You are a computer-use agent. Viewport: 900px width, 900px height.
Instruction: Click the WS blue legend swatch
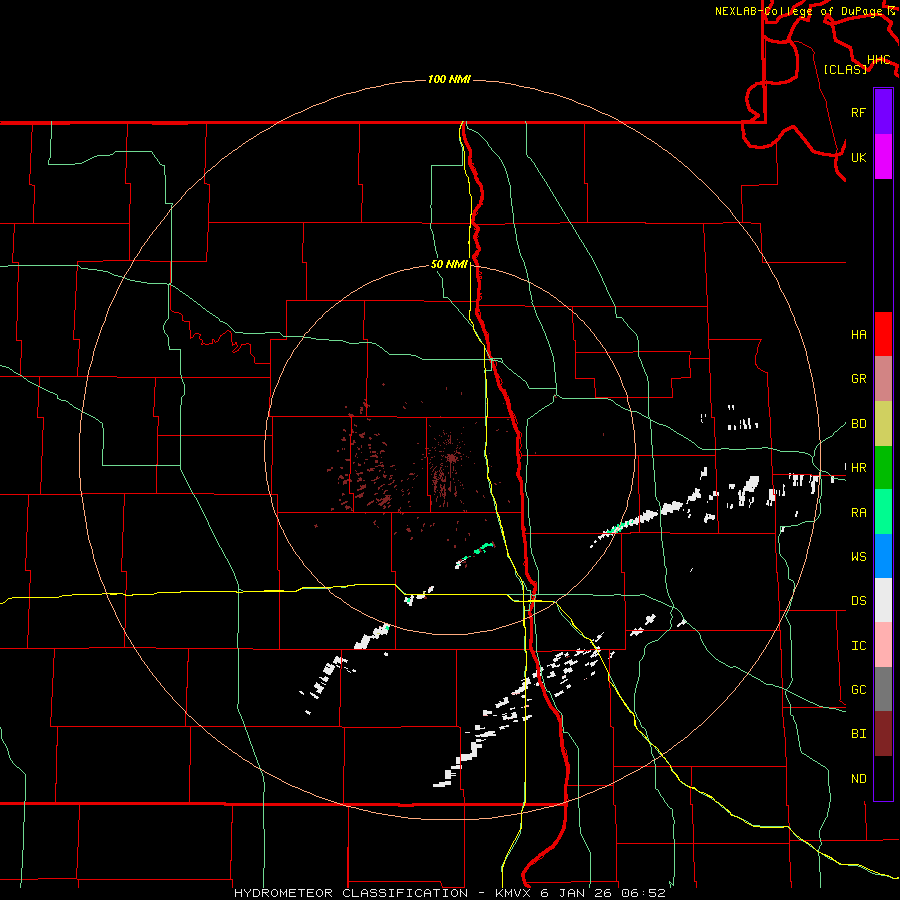[883, 556]
